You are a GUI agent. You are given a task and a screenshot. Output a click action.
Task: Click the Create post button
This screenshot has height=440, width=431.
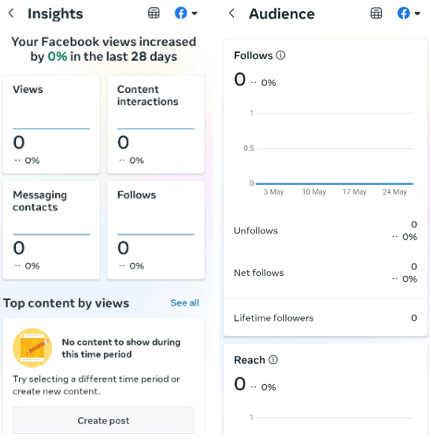(103, 420)
